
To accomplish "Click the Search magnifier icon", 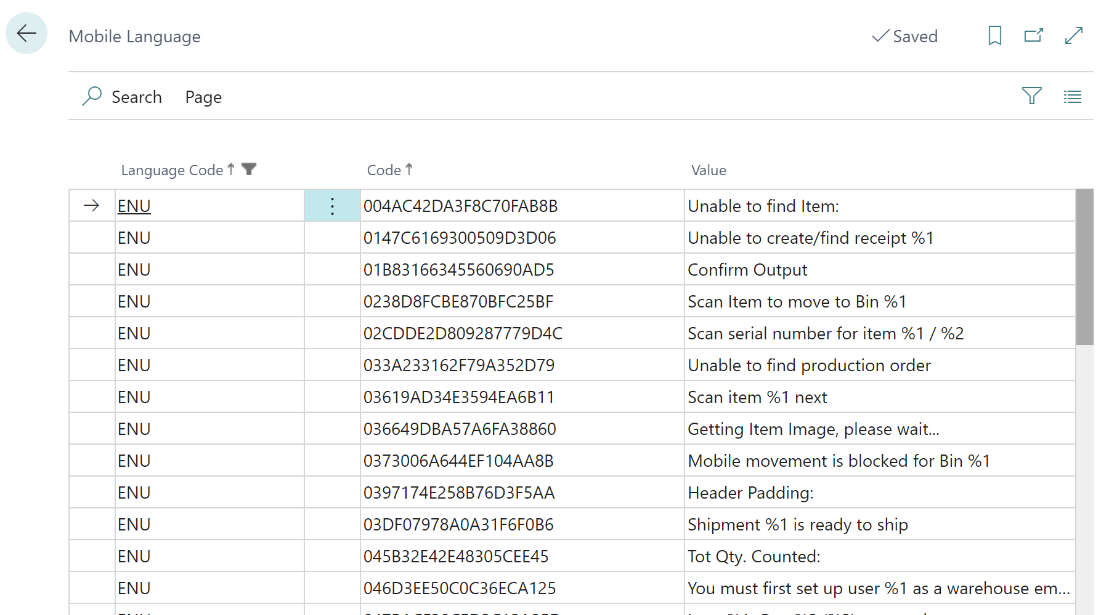I will pyautogui.click(x=92, y=96).
